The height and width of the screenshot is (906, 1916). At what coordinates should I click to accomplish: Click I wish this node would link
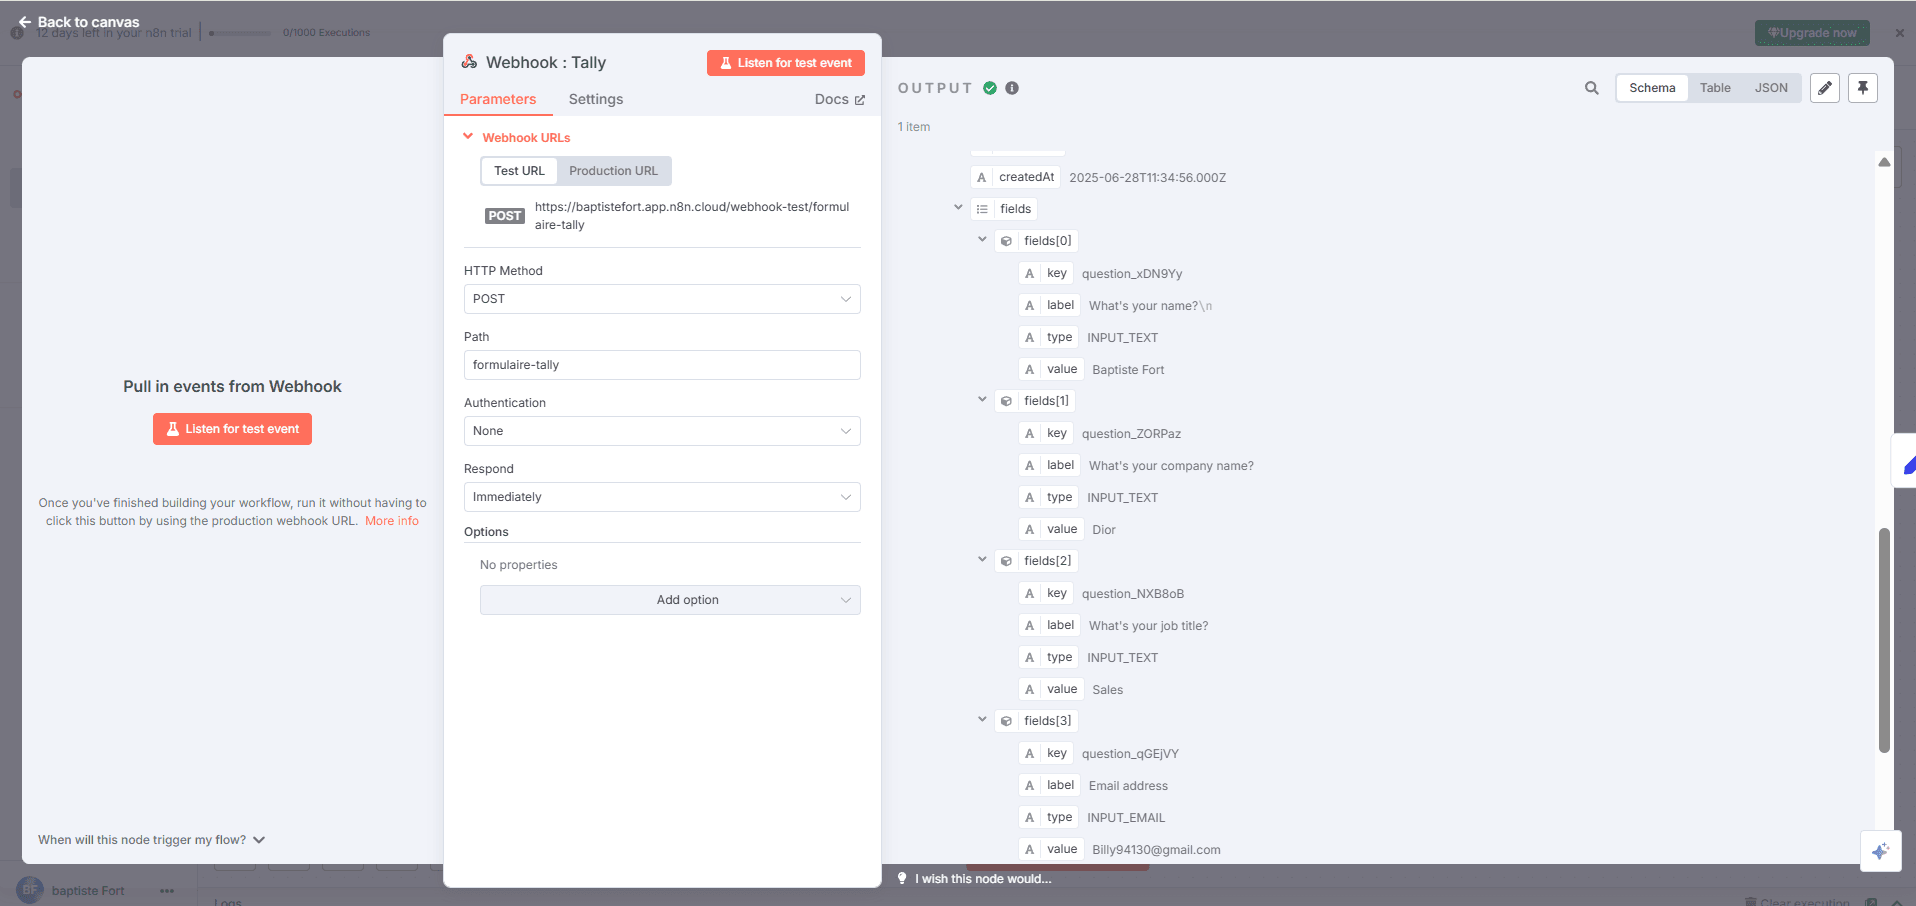click(x=983, y=879)
